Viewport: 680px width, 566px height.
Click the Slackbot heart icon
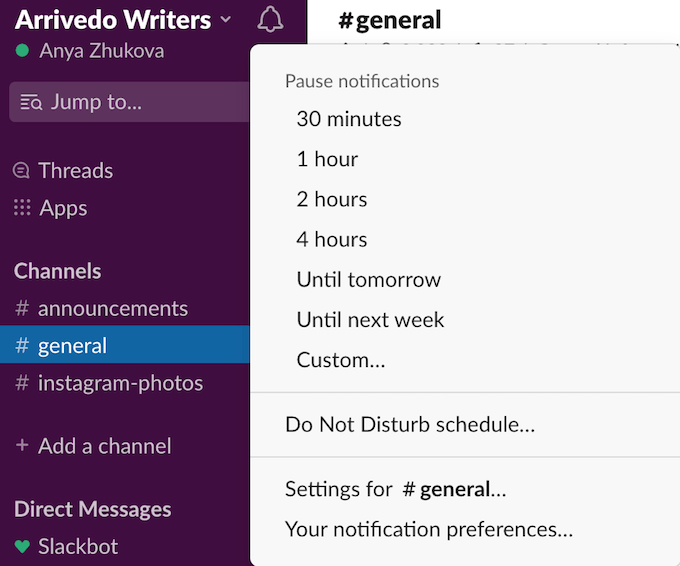(x=22, y=546)
